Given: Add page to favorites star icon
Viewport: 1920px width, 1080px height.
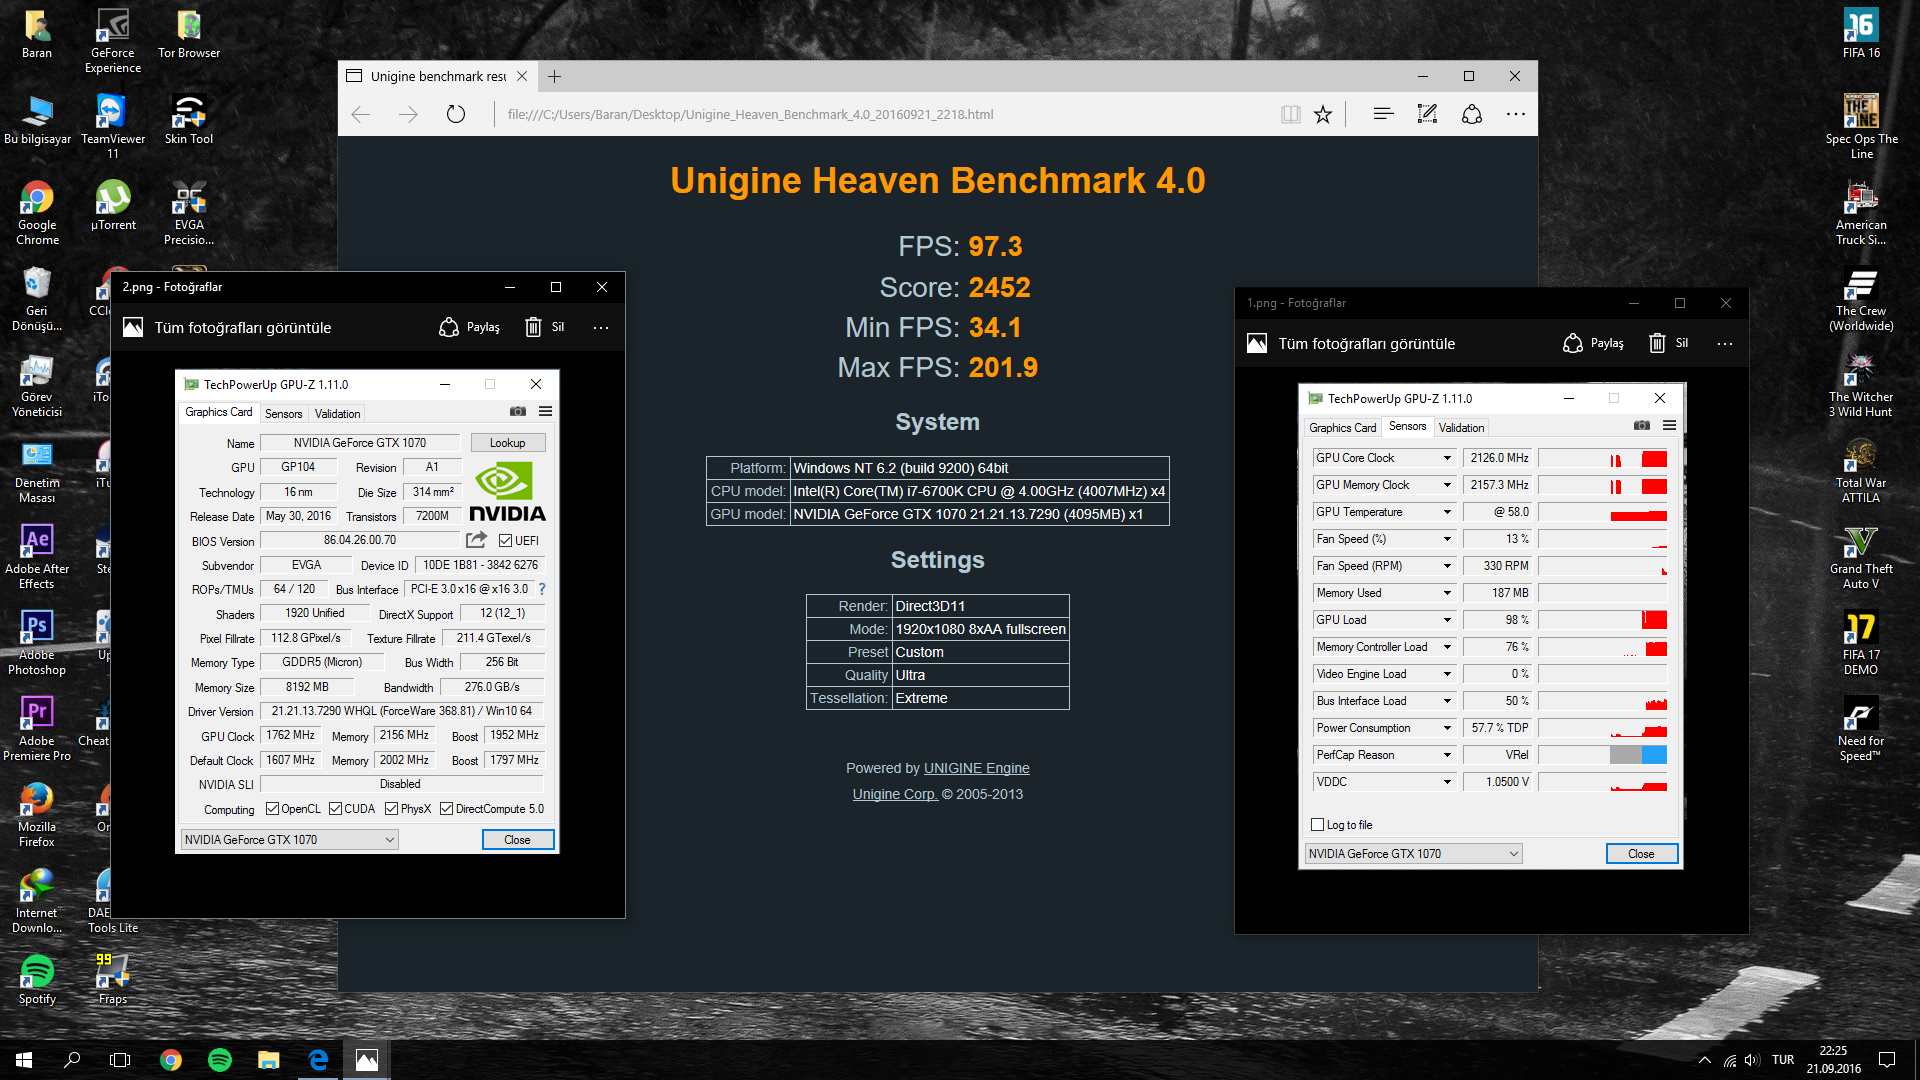Looking at the screenshot, I should [x=1323, y=114].
